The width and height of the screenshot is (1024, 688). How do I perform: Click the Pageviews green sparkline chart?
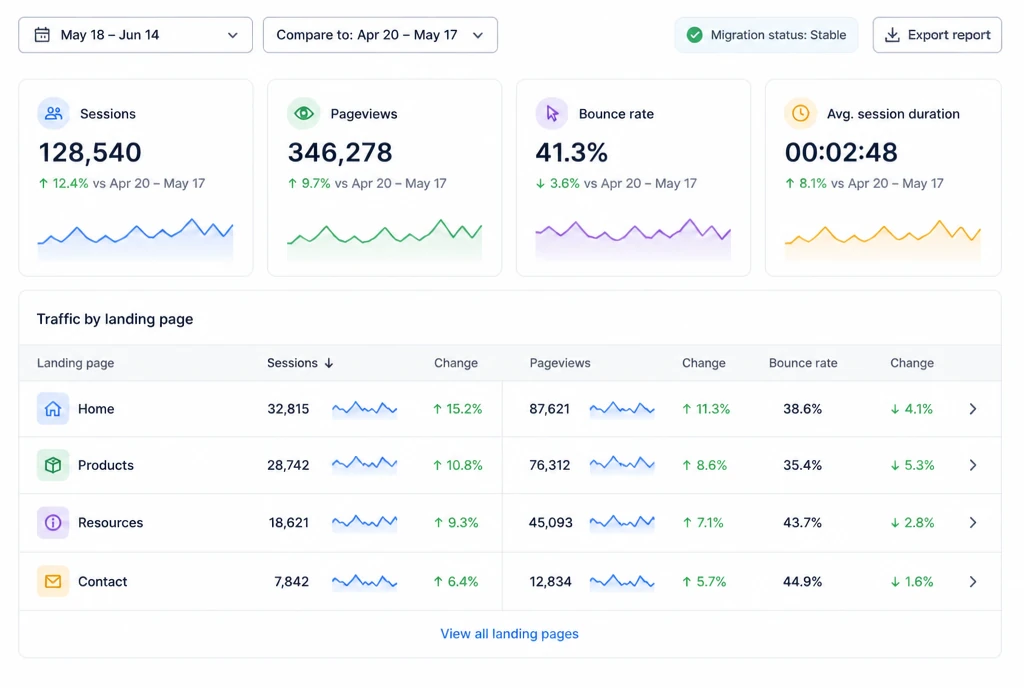(385, 239)
